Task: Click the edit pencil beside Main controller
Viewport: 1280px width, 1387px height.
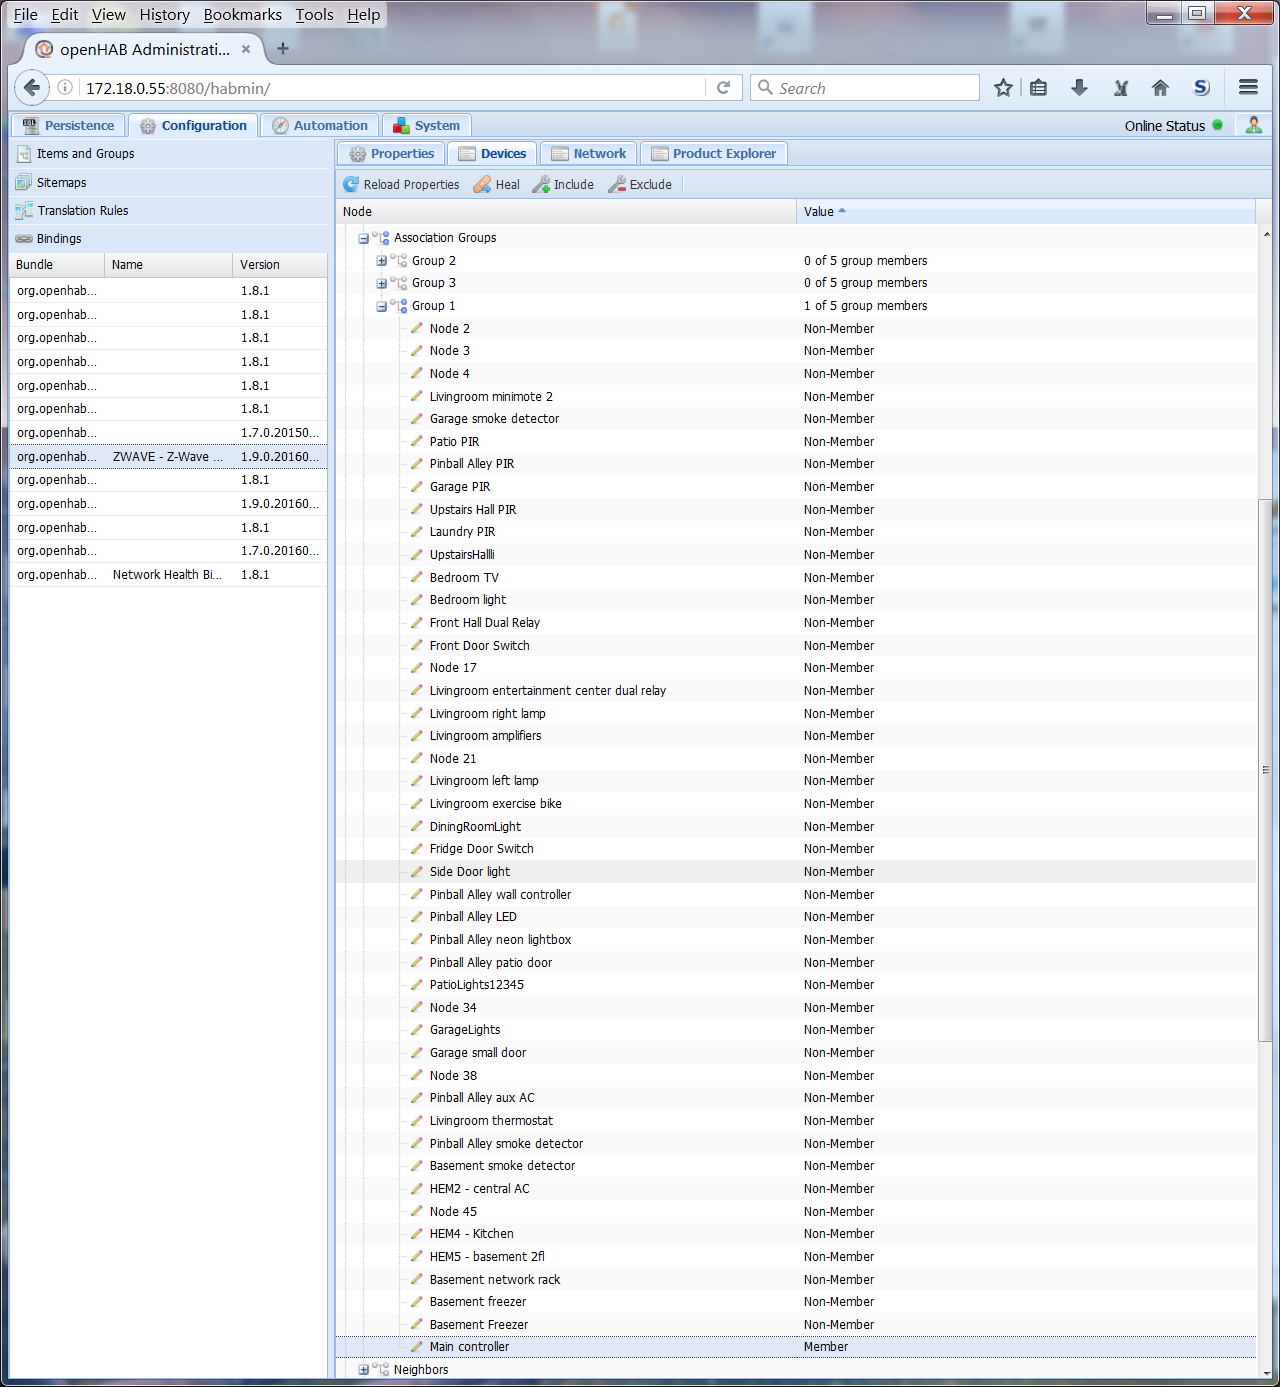Action: coord(416,1346)
